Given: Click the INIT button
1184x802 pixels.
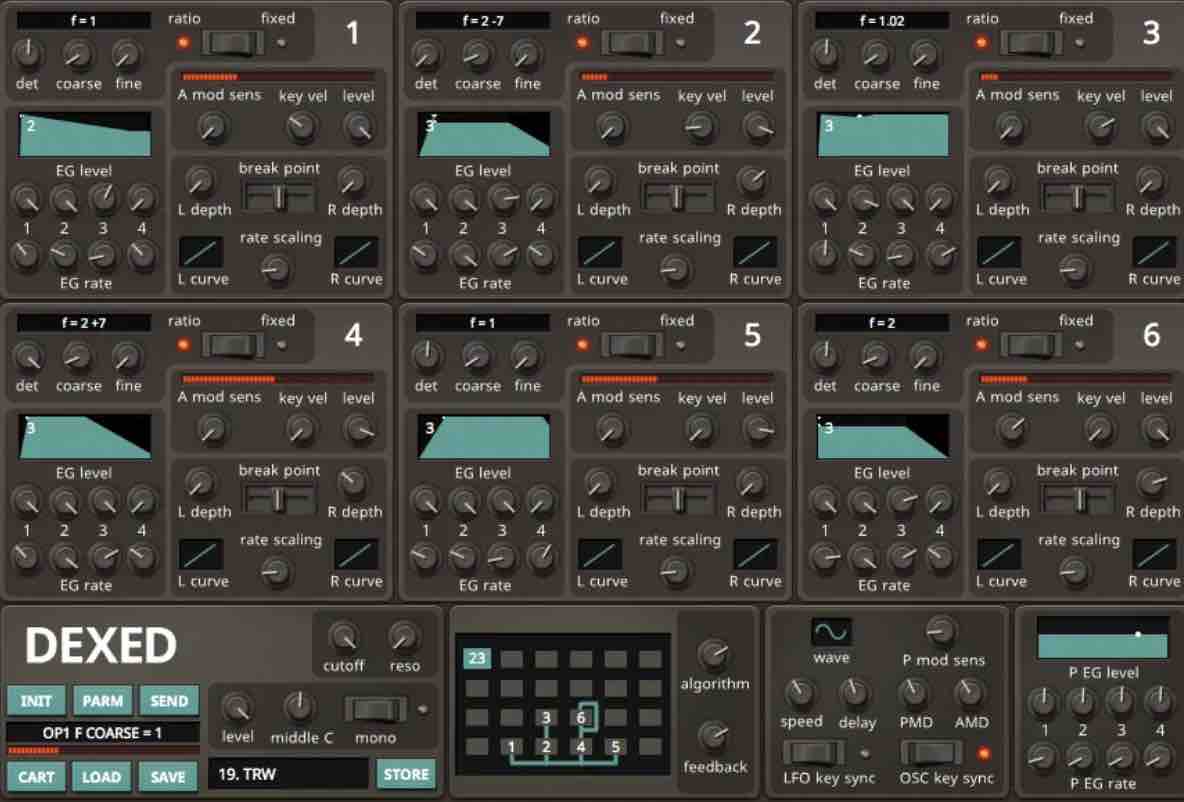Looking at the screenshot, I should point(36,701).
